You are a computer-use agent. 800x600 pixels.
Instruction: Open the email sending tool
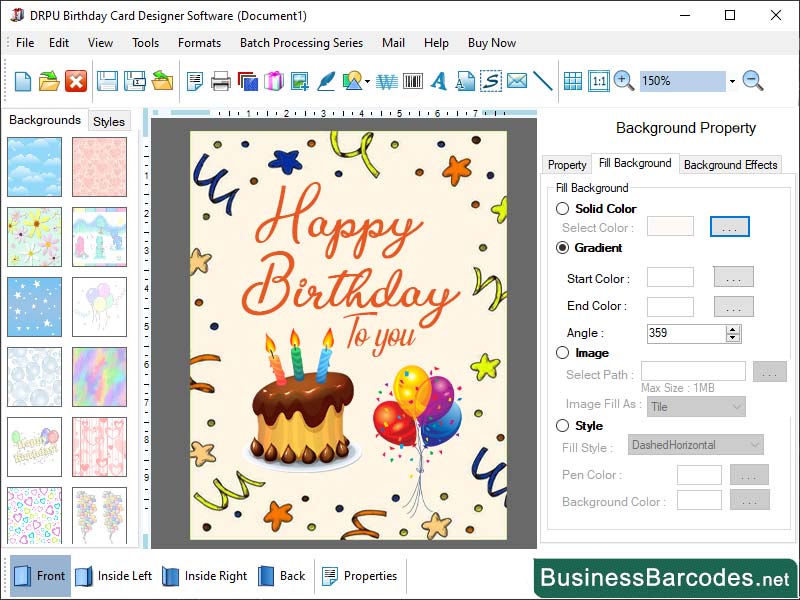click(x=519, y=83)
